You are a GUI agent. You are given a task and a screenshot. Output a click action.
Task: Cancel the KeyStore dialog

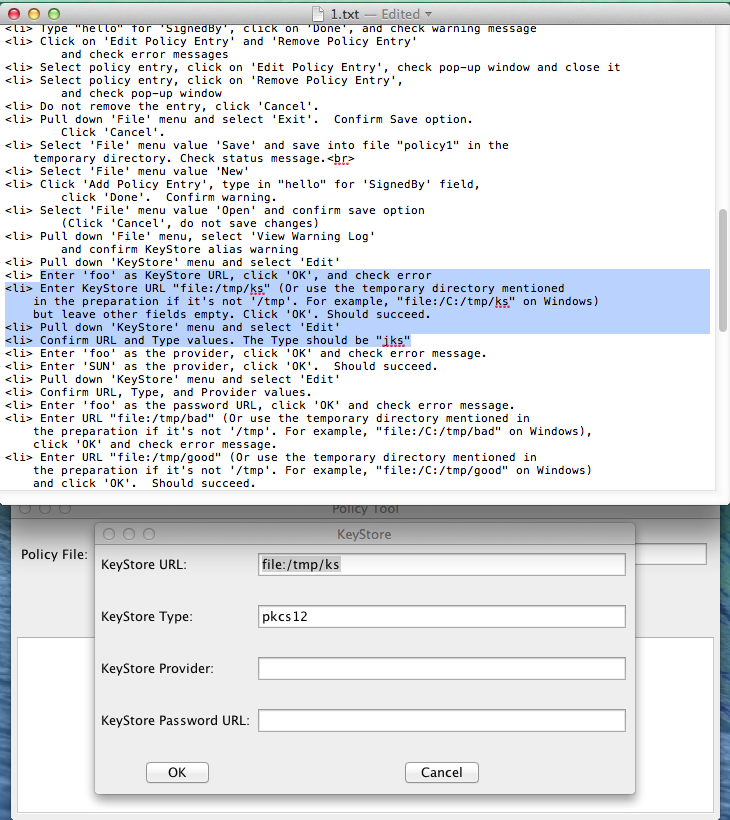(x=441, y=772)
